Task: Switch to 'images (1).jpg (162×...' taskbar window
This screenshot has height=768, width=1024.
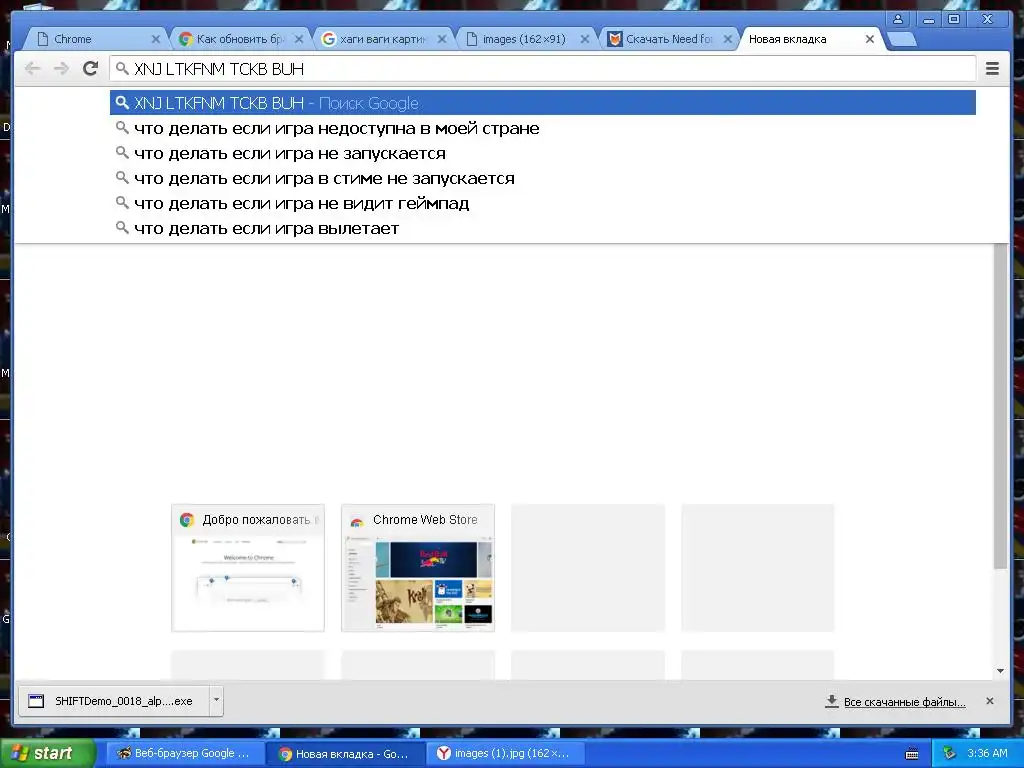Action: [506, 753]
